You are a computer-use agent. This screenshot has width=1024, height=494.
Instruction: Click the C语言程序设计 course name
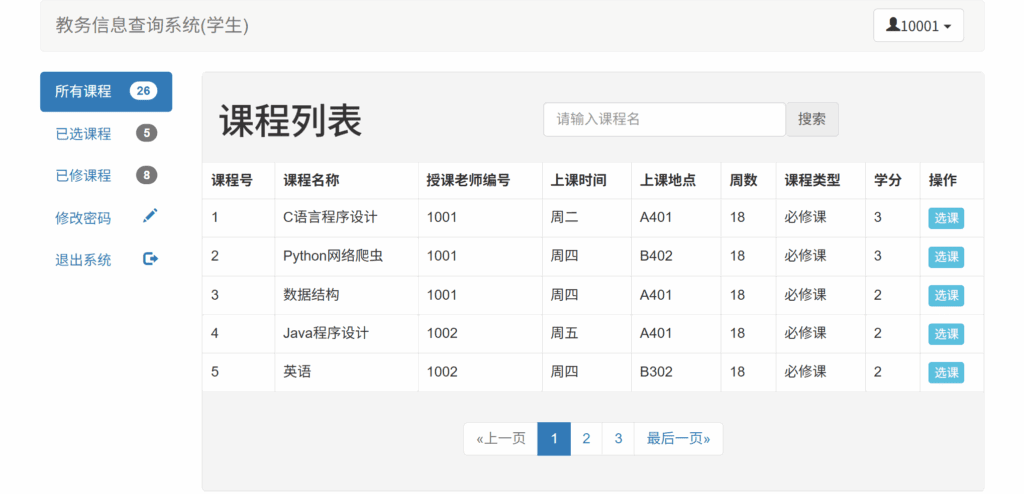[330, 217]
